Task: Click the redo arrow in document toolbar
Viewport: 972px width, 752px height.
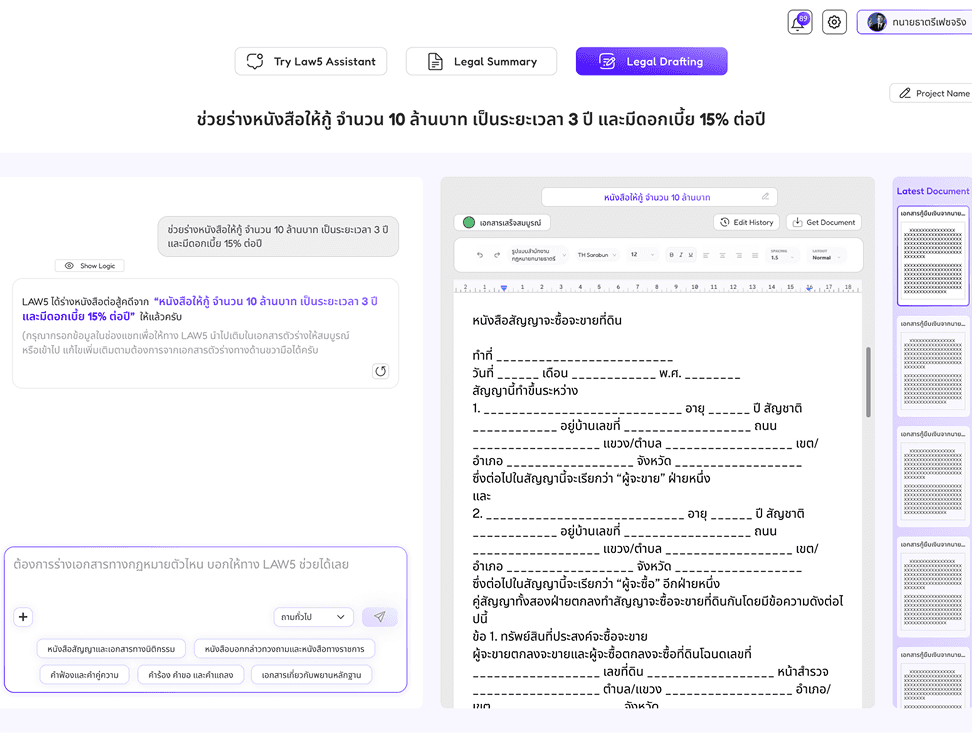Action: point(497,255)
